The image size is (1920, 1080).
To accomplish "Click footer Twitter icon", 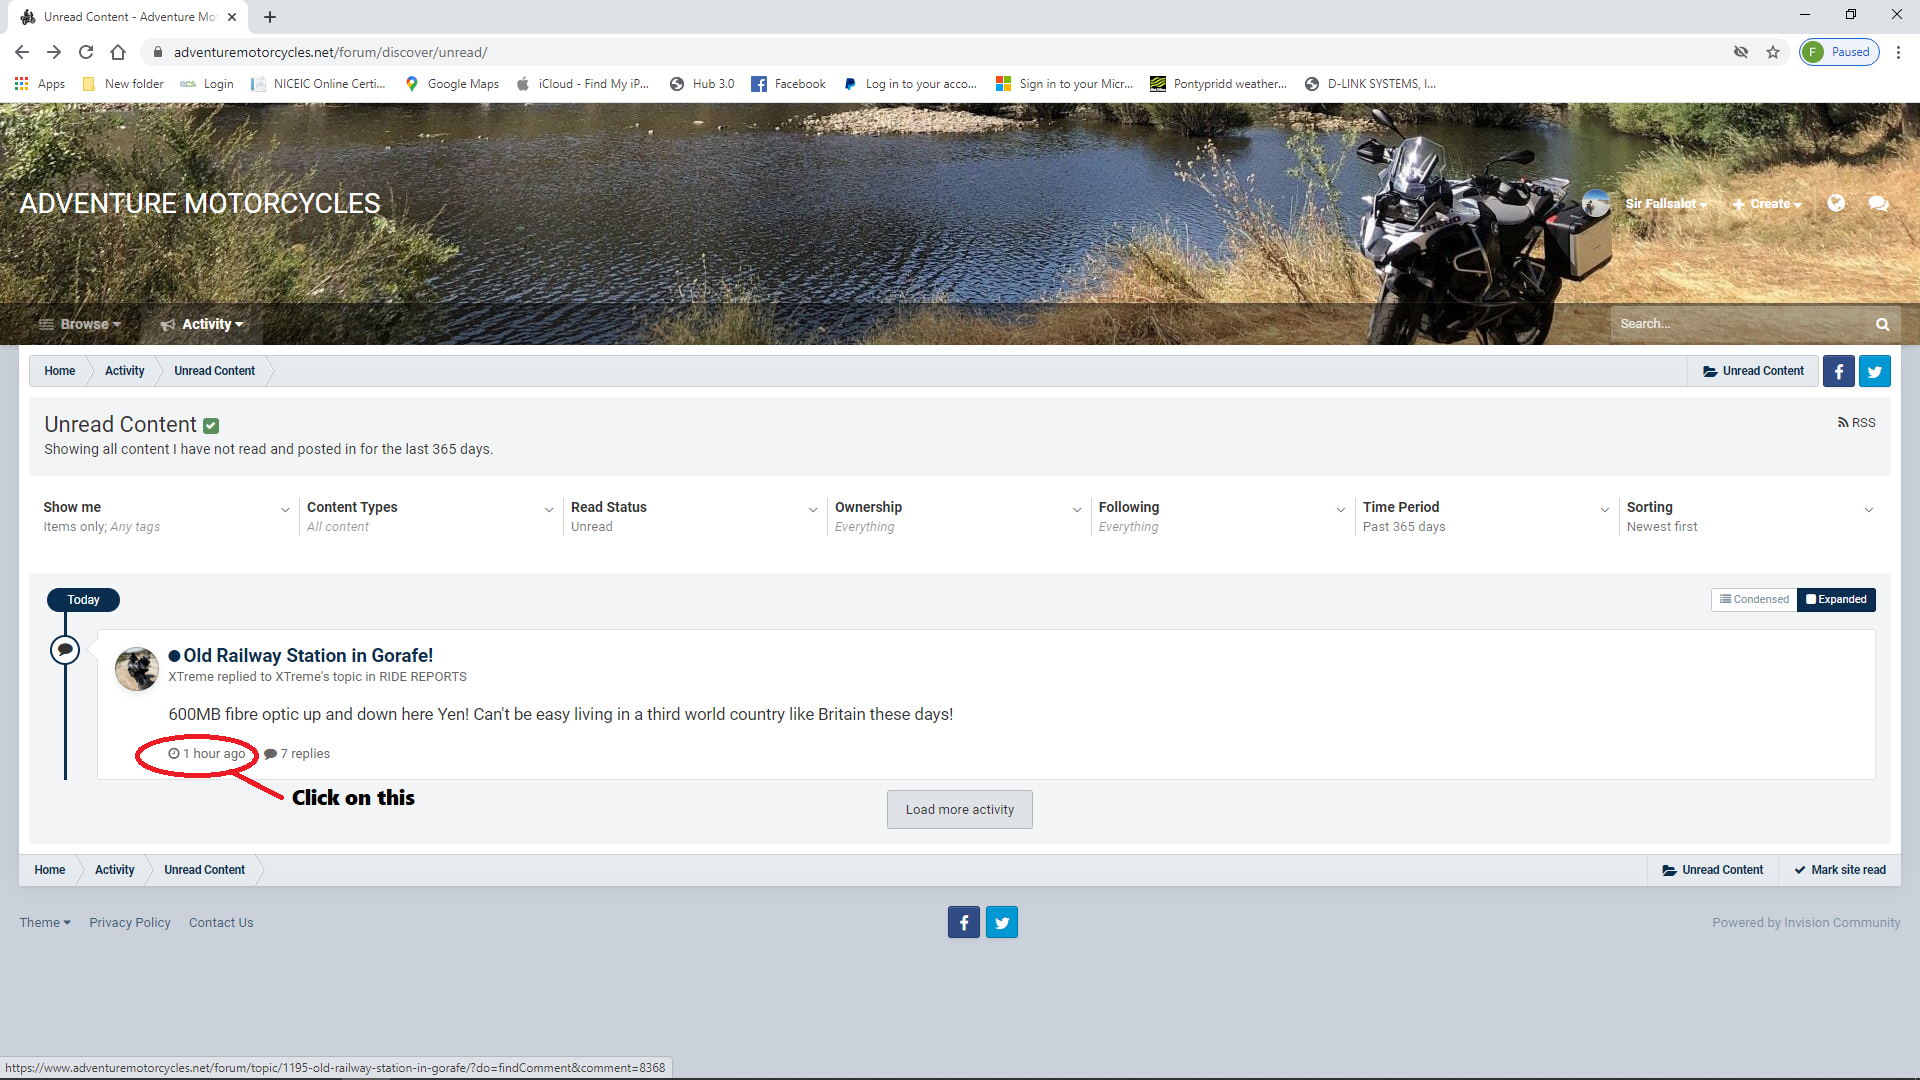I will [x=1002, y=922].
